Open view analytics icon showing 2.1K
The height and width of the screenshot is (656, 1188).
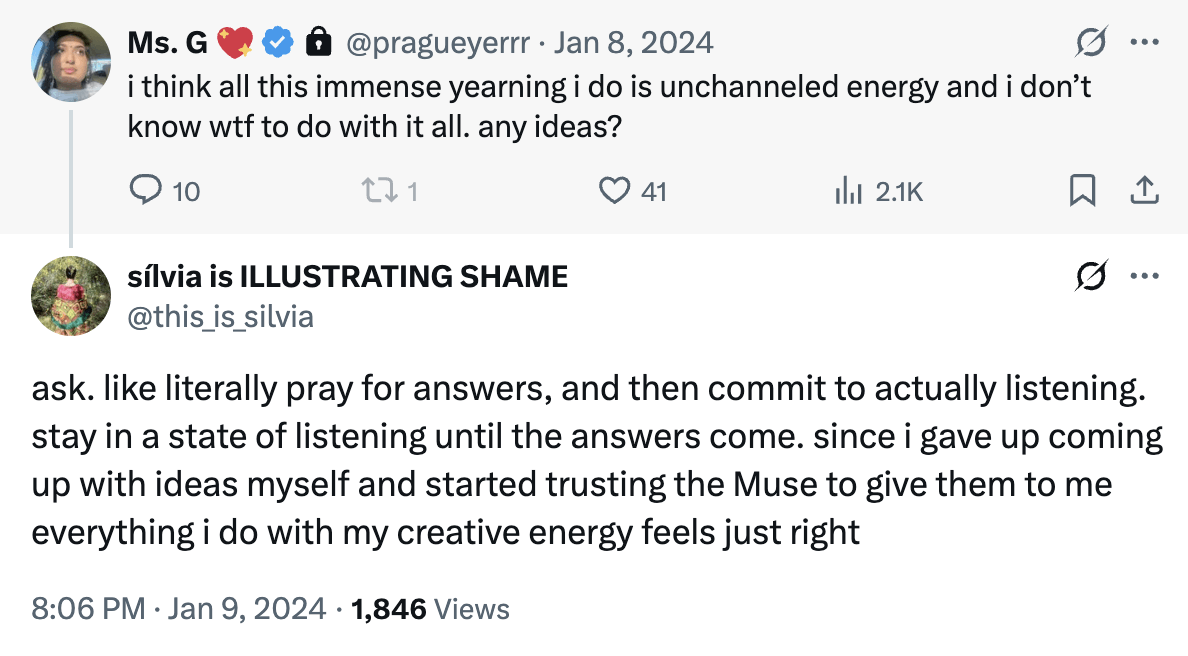(848, 190)
